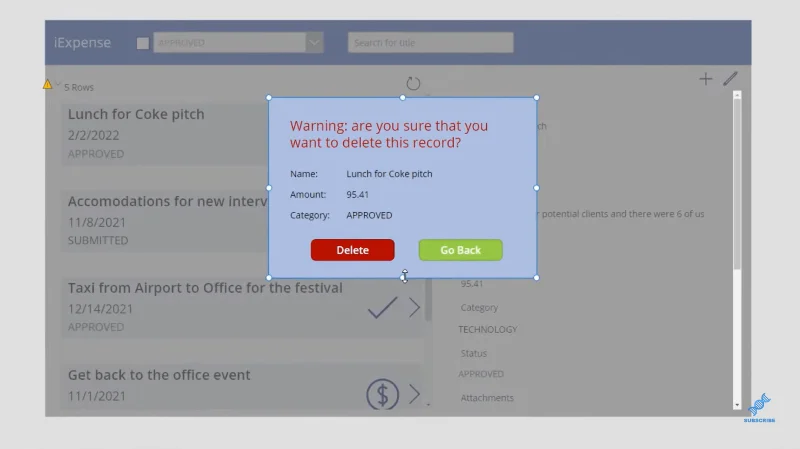This screenshot has width=800, height=449.
Task: Click the Subscribe DNA logo
Action: [x=759, y=407]
